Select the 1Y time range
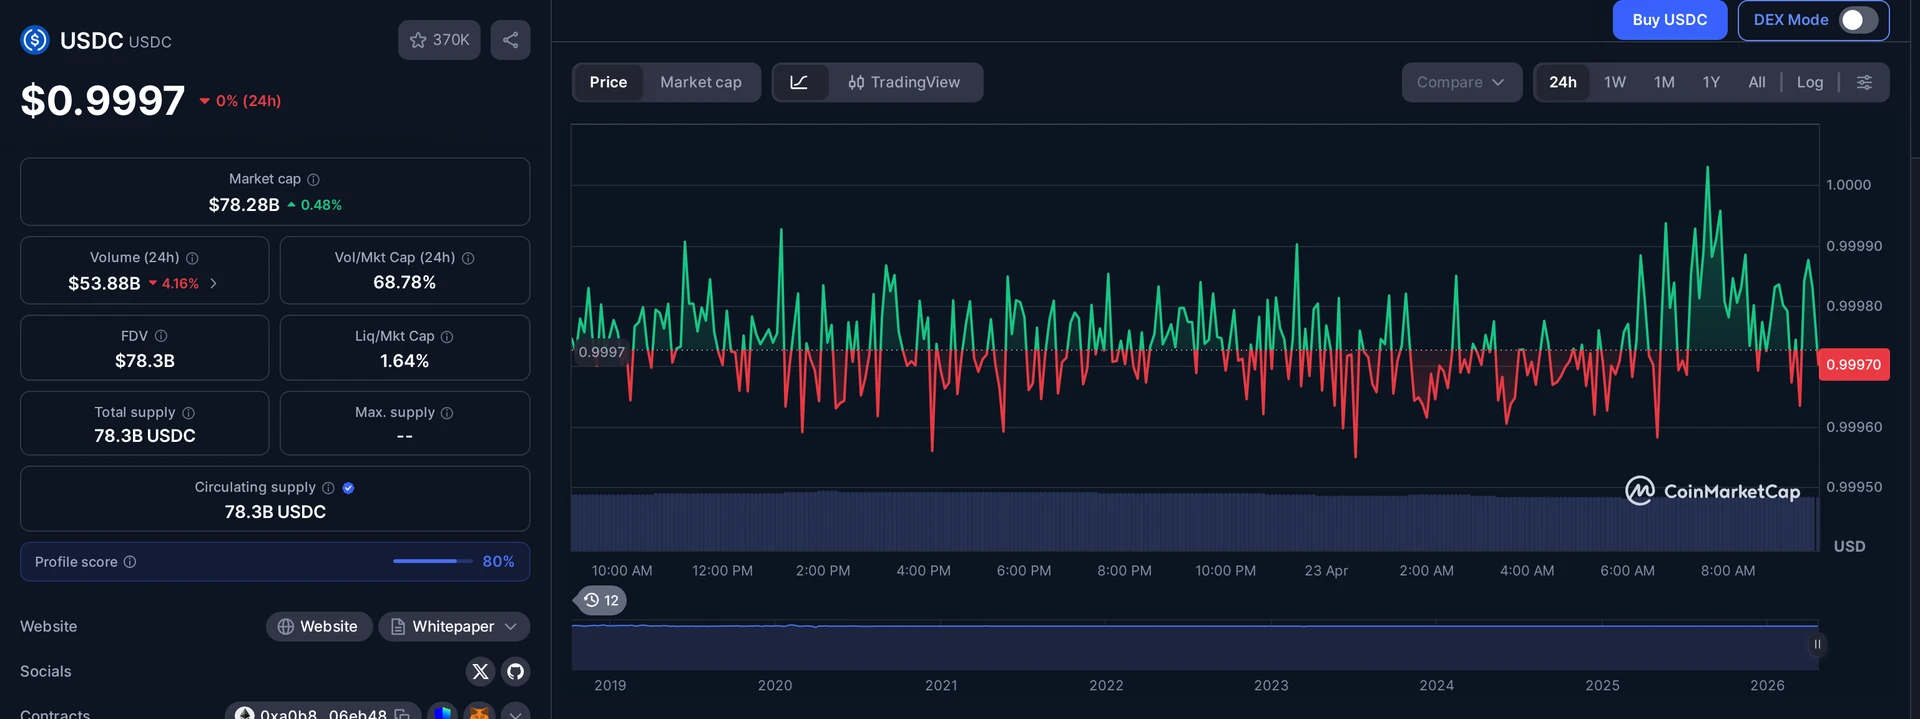This screenshot has width=1920, height=719. click(x=1711, y=82)
